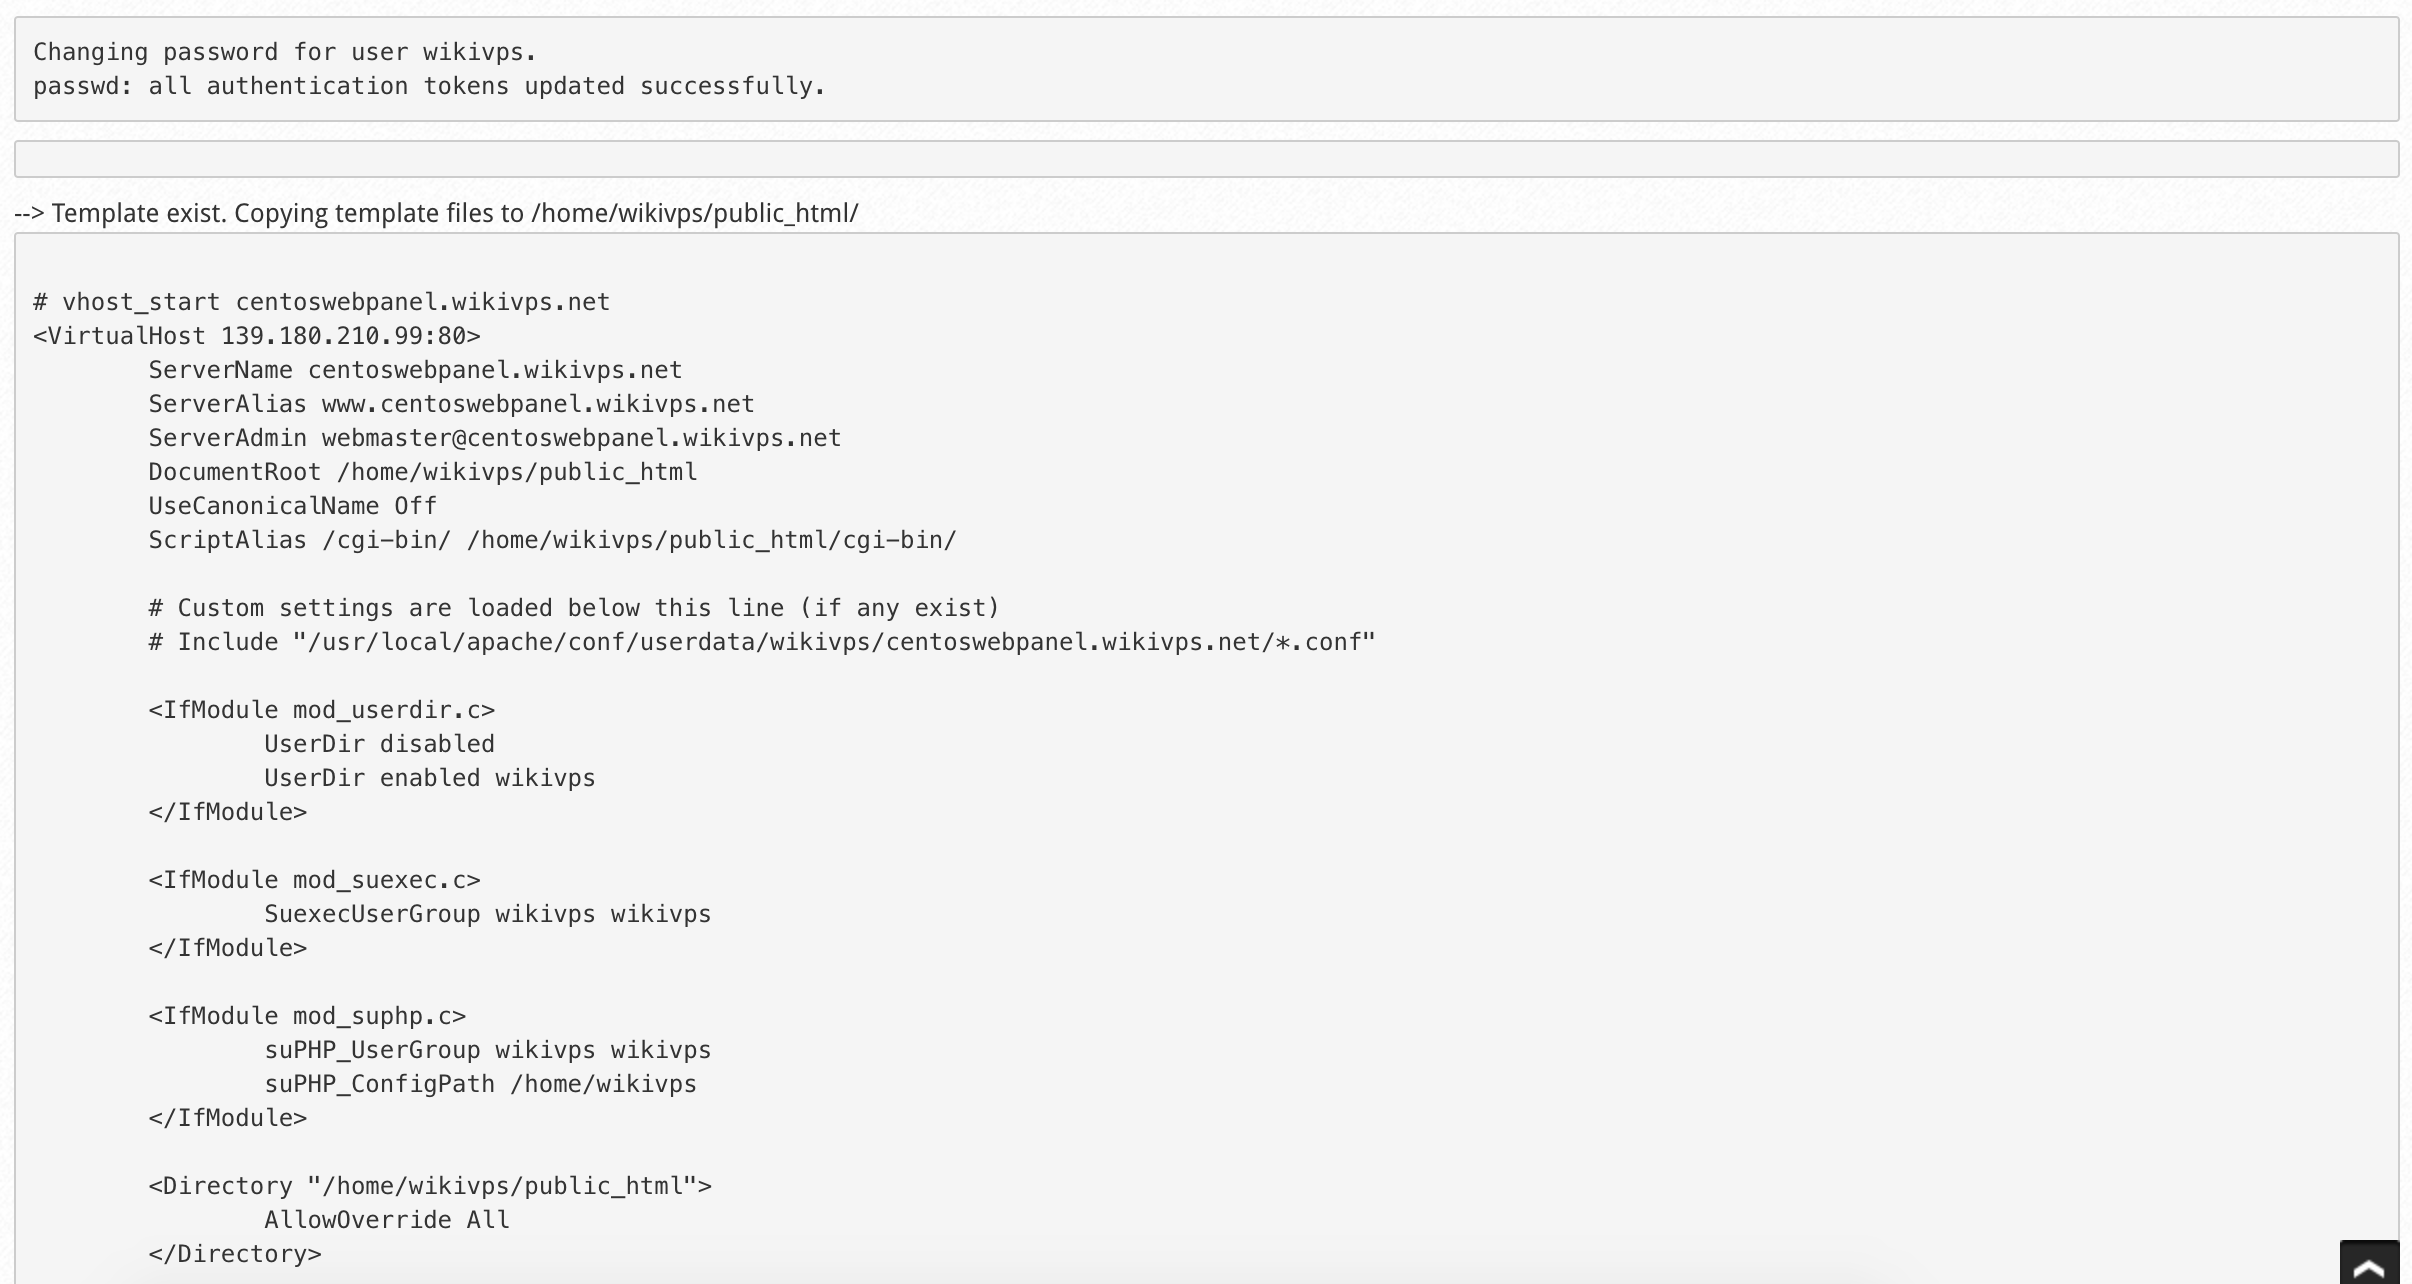Click the 'UserDir enabled wikivps' line
The image size is (2412, 1284).
(430, 778)
